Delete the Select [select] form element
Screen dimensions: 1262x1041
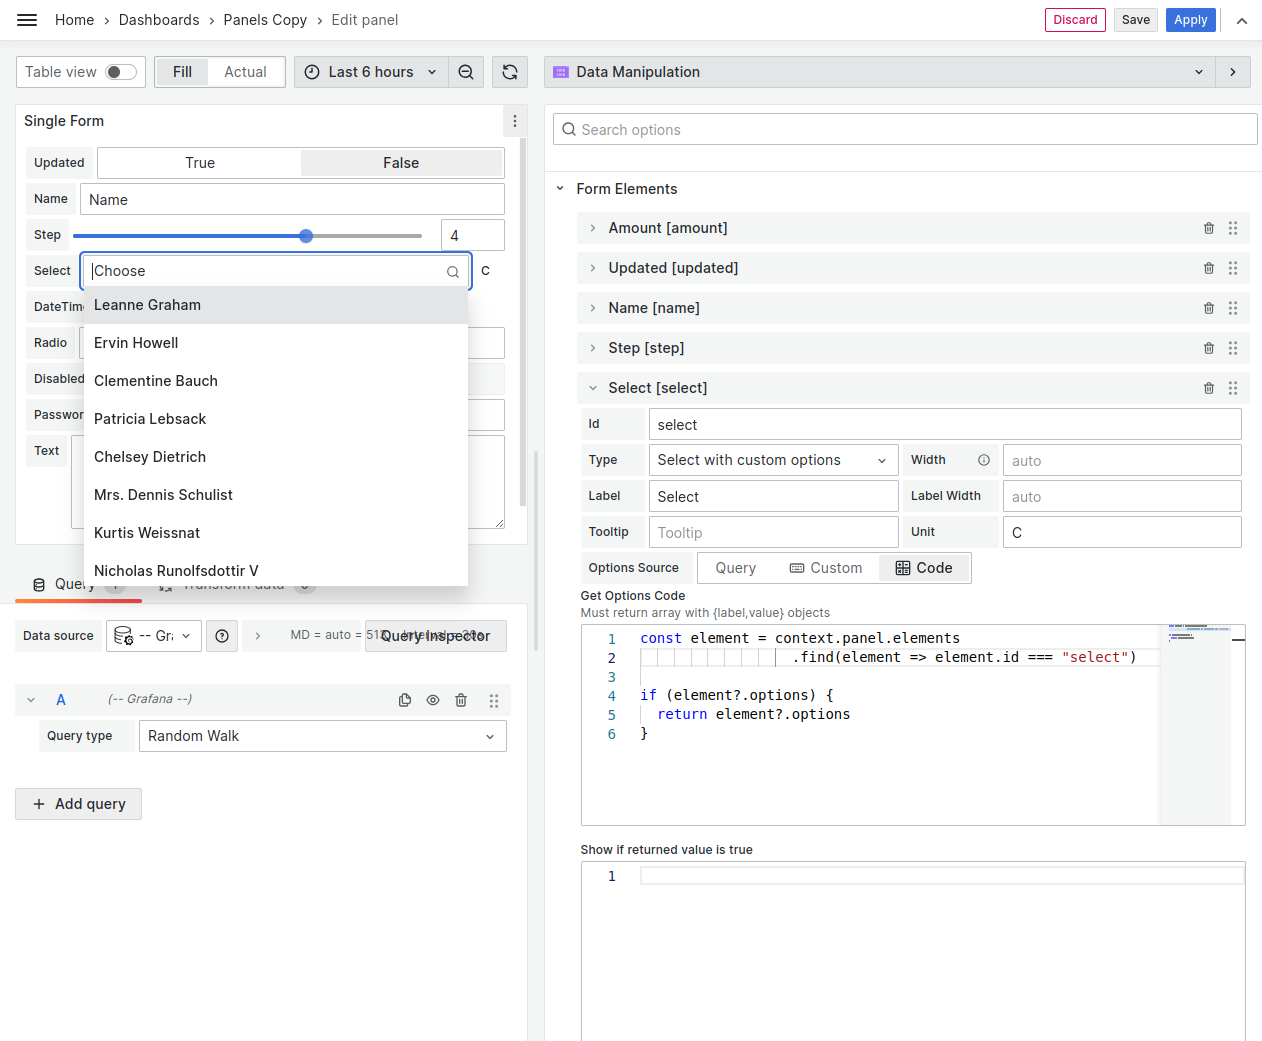(1208, 388)
